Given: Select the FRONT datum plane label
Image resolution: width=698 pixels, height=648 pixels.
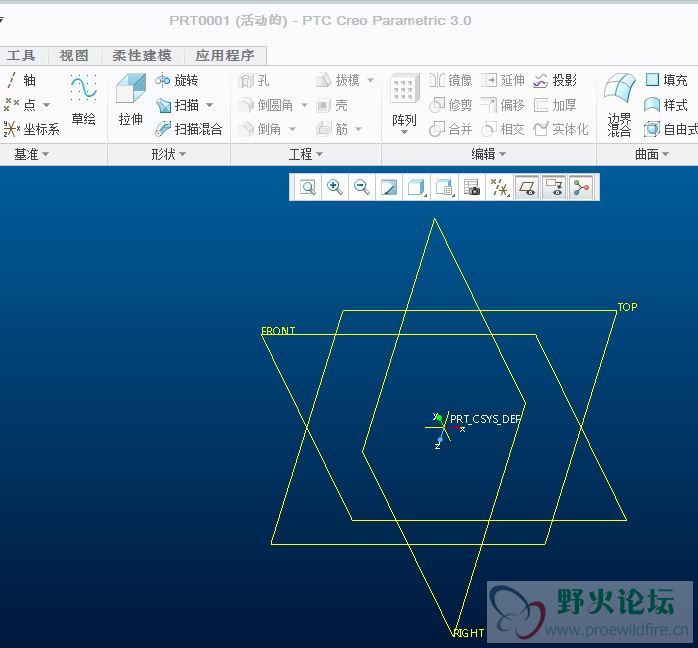Looking at the screenshot, I should (278, 331).
